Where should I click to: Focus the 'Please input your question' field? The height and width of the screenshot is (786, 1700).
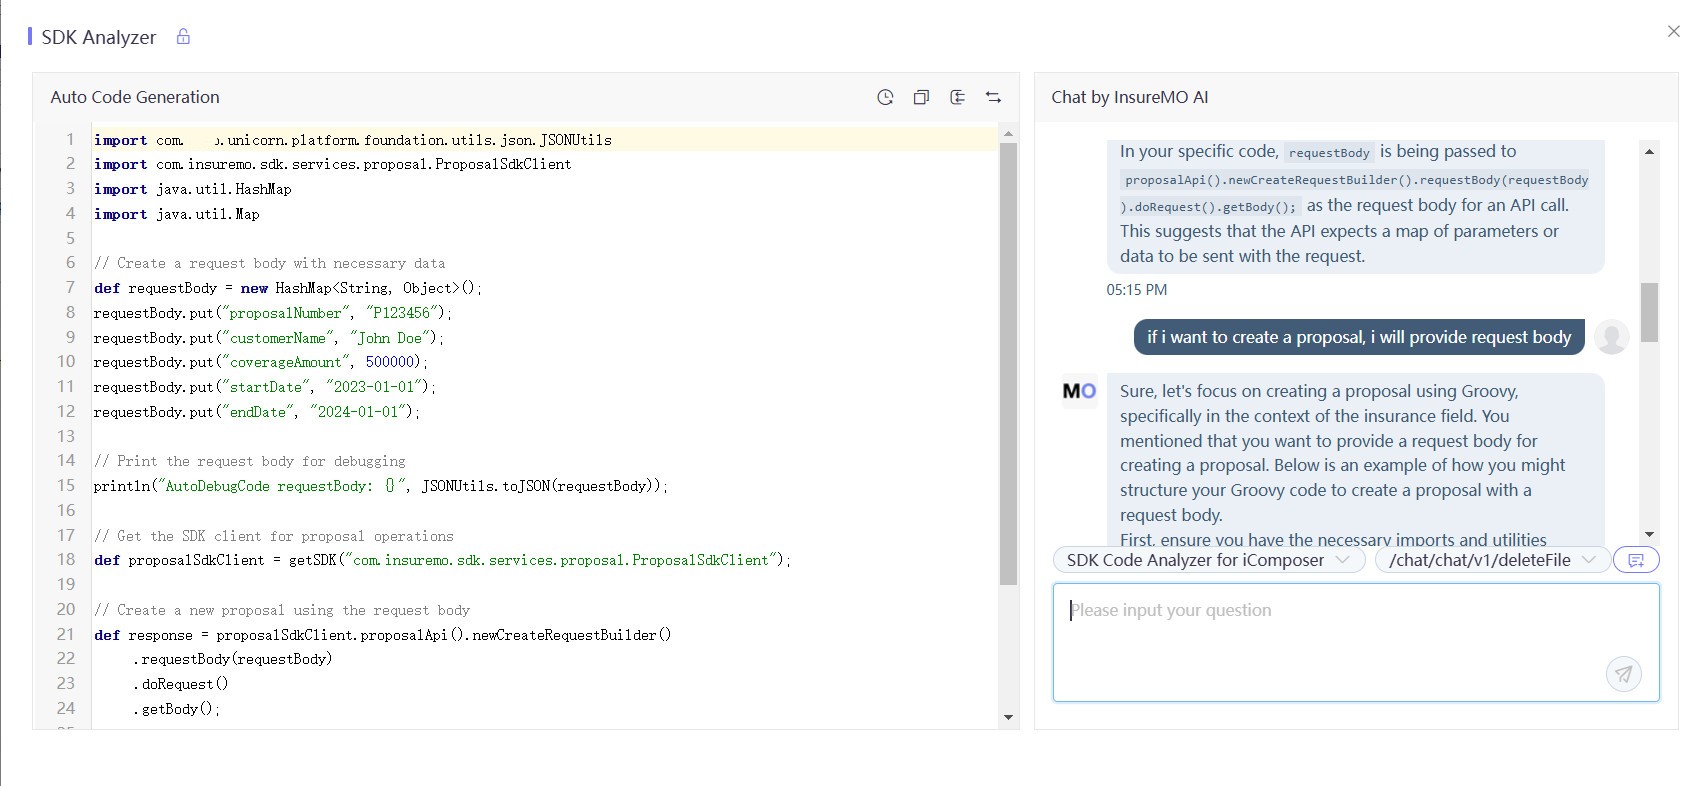1356,642
